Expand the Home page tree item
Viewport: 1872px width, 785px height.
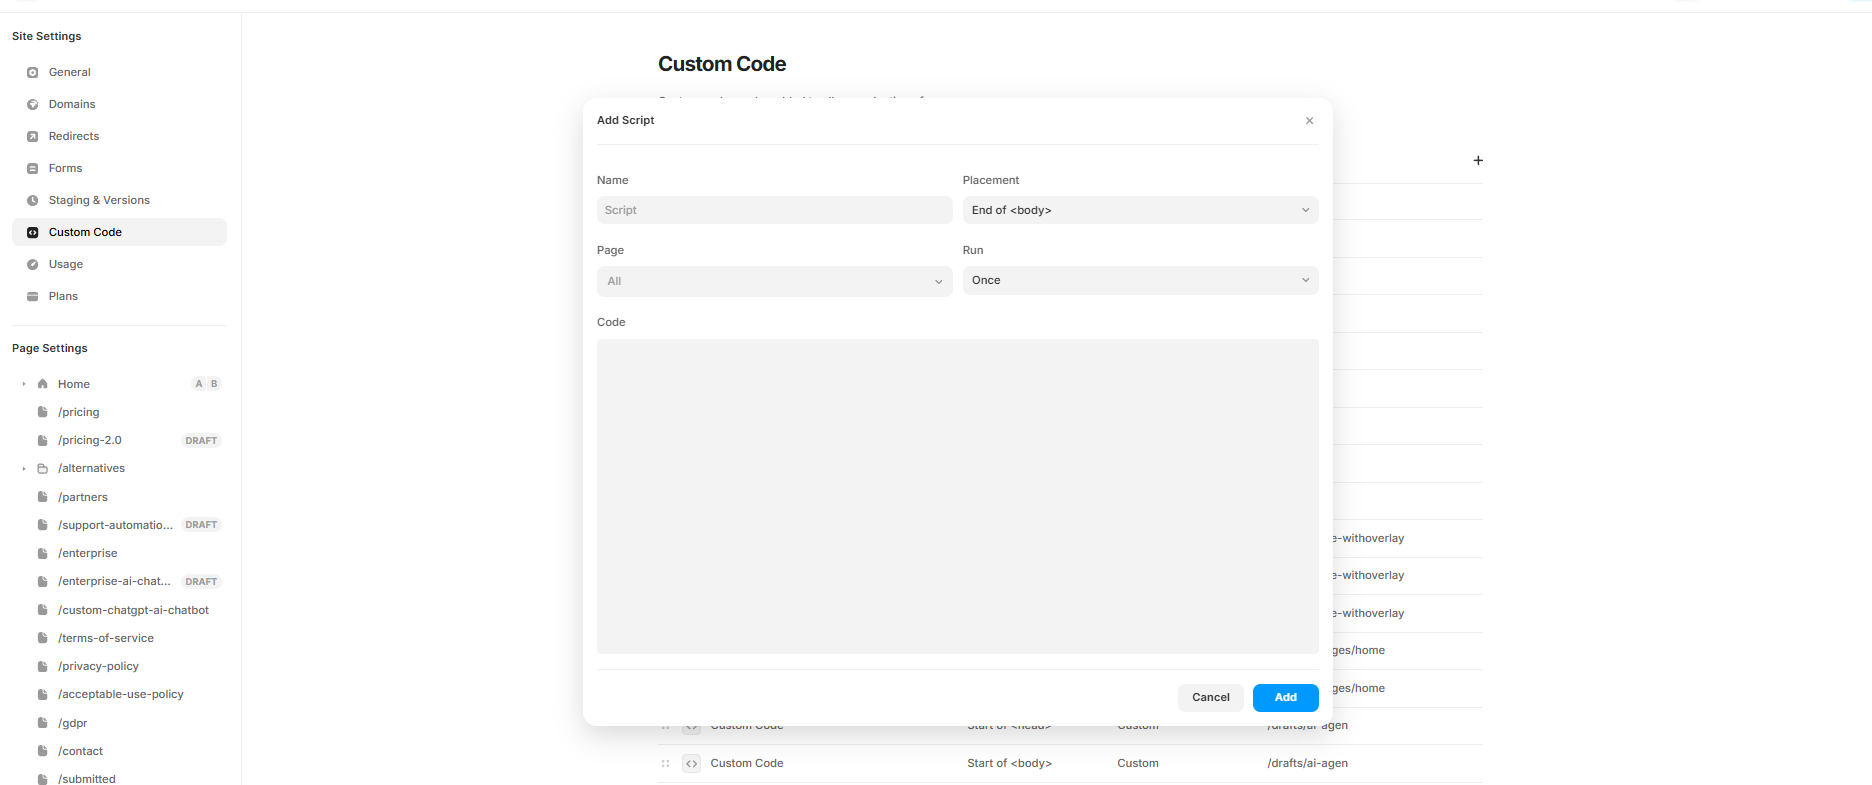24,384
